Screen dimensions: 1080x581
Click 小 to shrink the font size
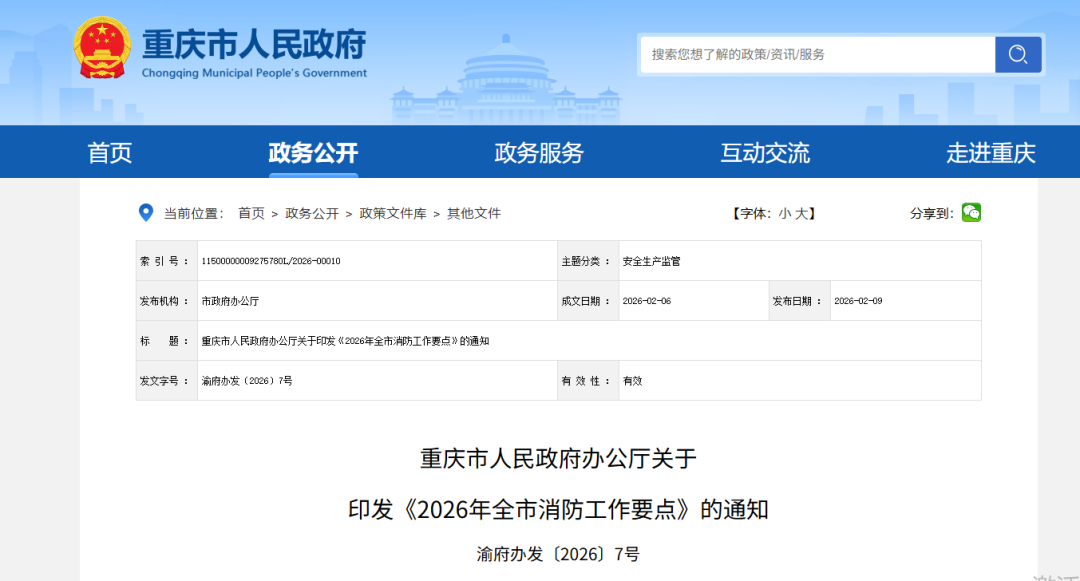pos(786,212)
